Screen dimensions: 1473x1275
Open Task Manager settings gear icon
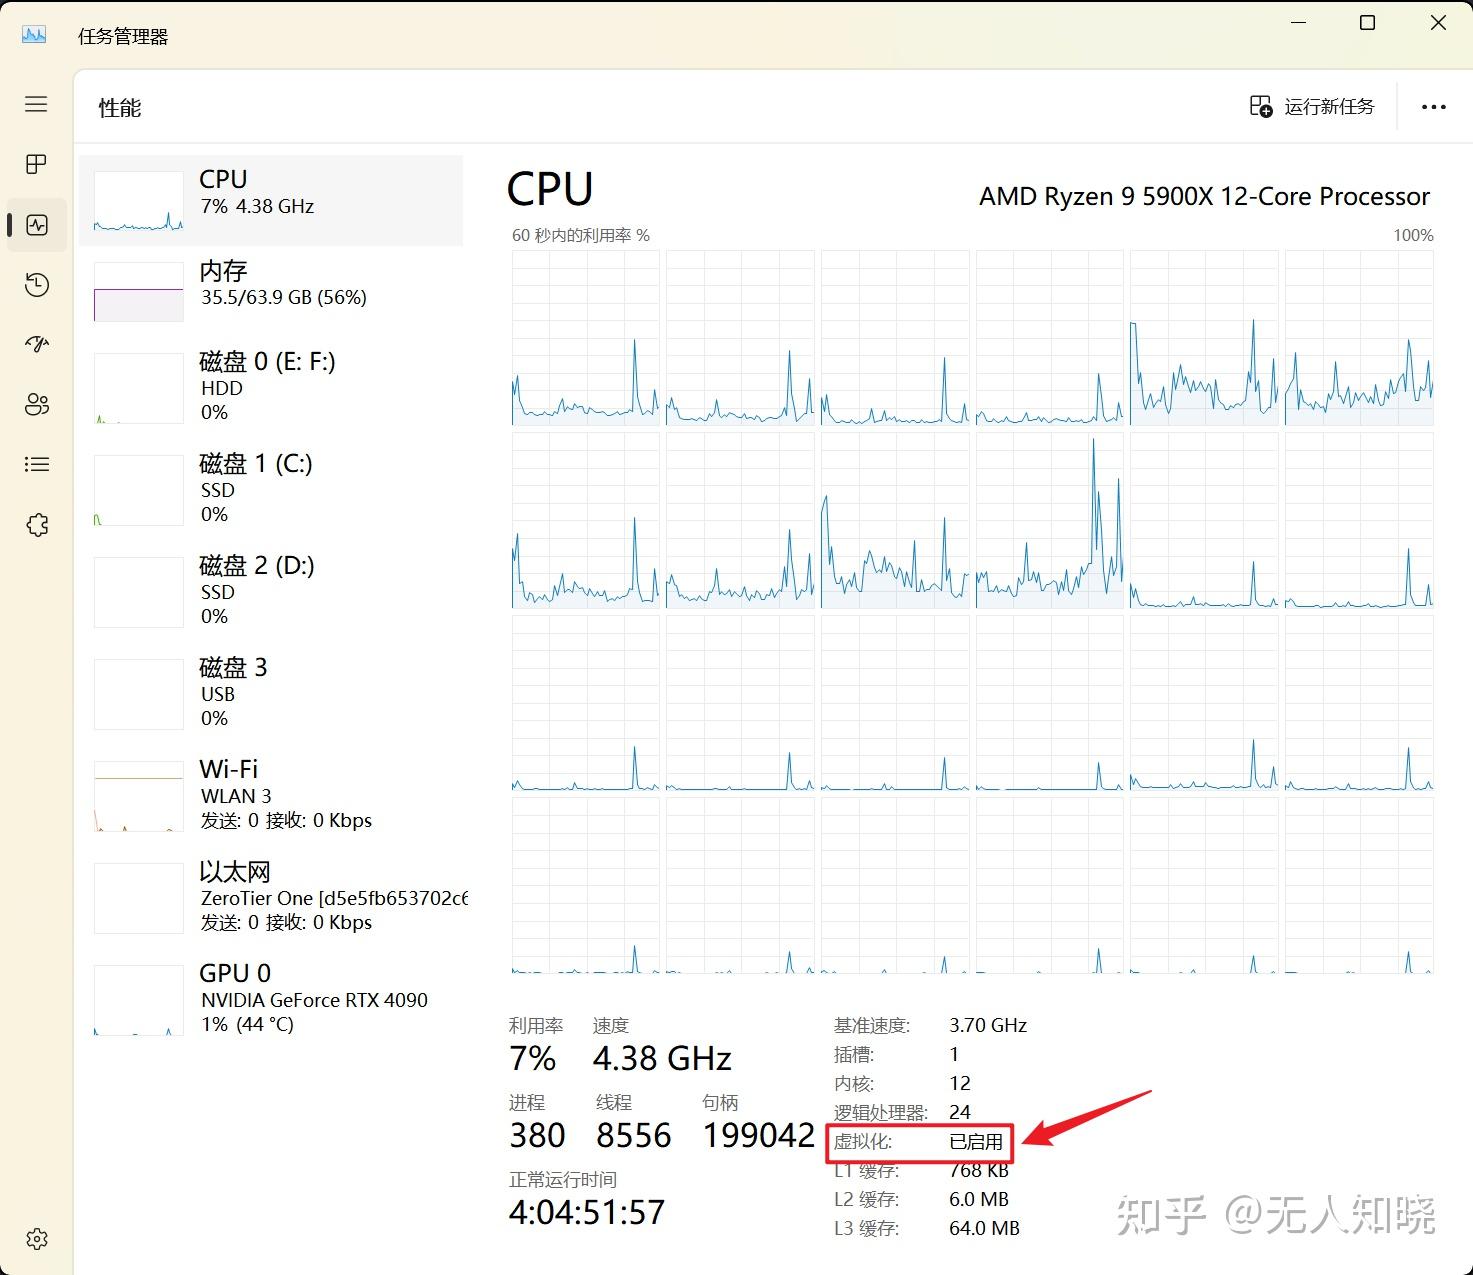36,1238
